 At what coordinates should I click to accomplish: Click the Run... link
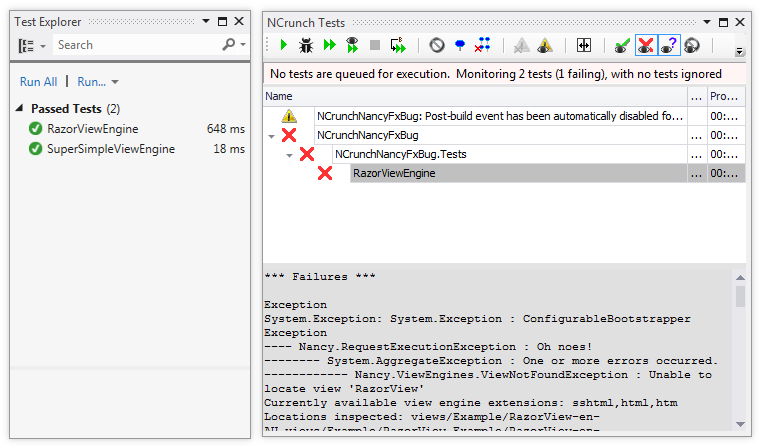point(92,82)
